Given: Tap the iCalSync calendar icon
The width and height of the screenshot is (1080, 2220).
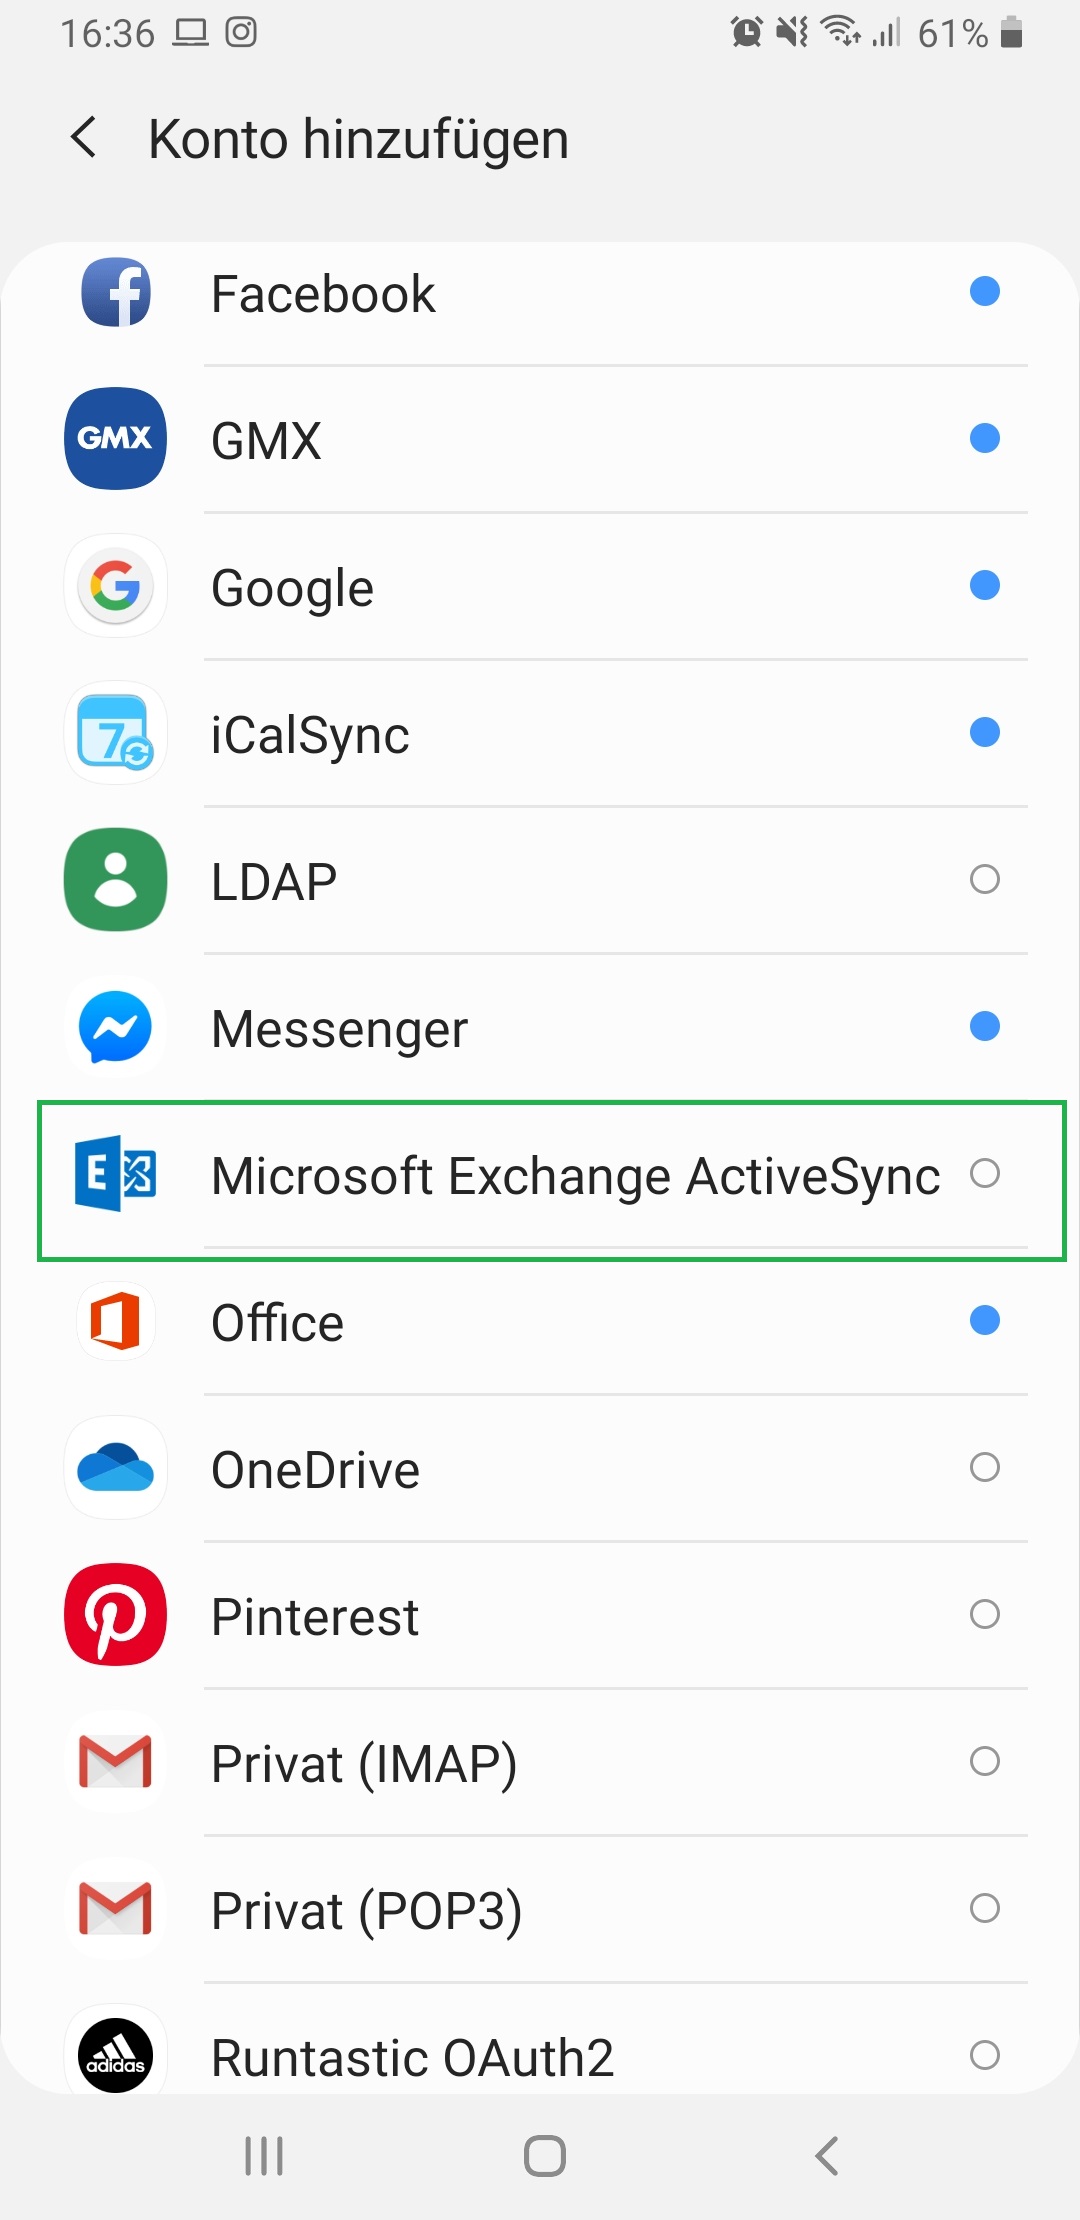Looking at the screenshot, I should [116, 733].
